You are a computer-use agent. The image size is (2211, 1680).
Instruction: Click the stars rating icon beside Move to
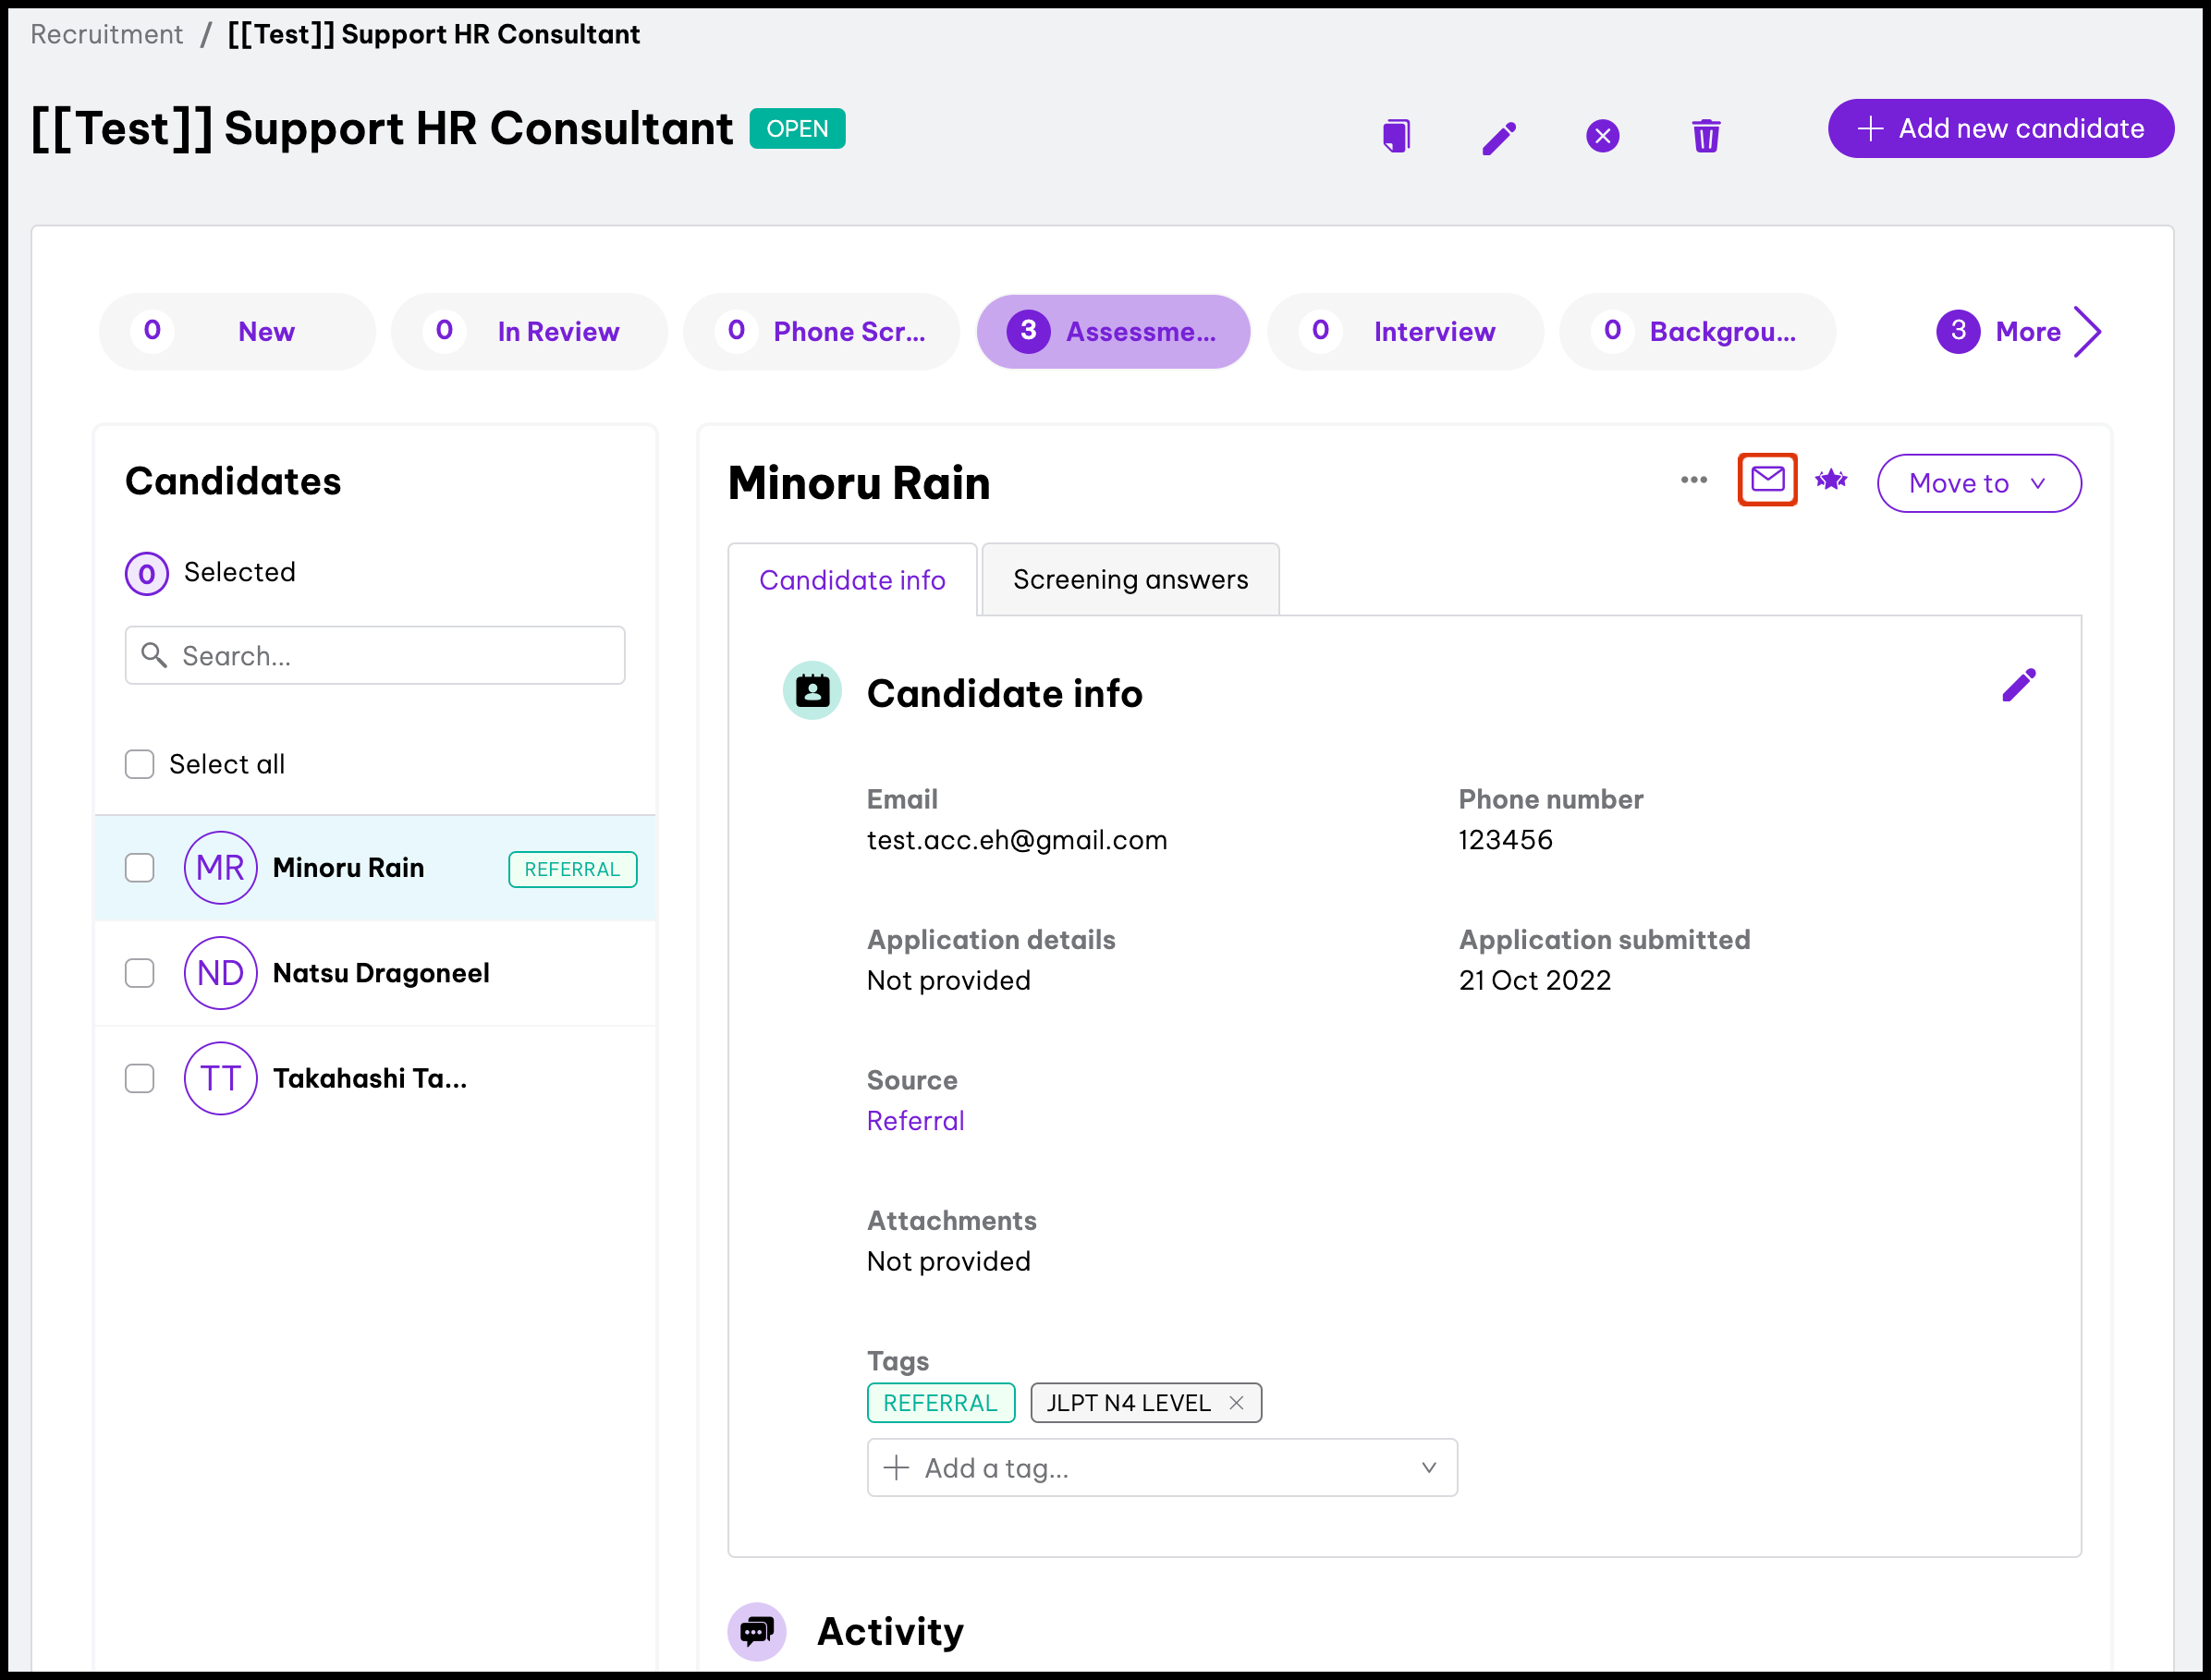tap(1830, 481)
